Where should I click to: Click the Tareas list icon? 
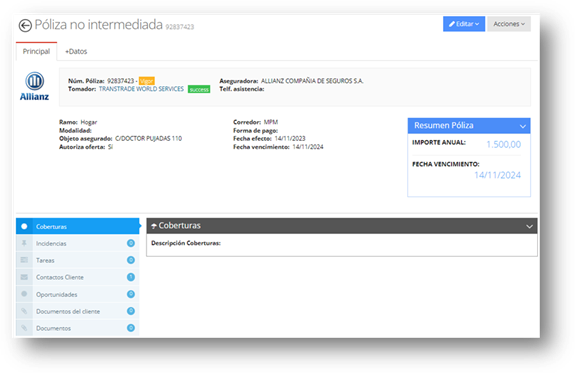tap(24, 260)
